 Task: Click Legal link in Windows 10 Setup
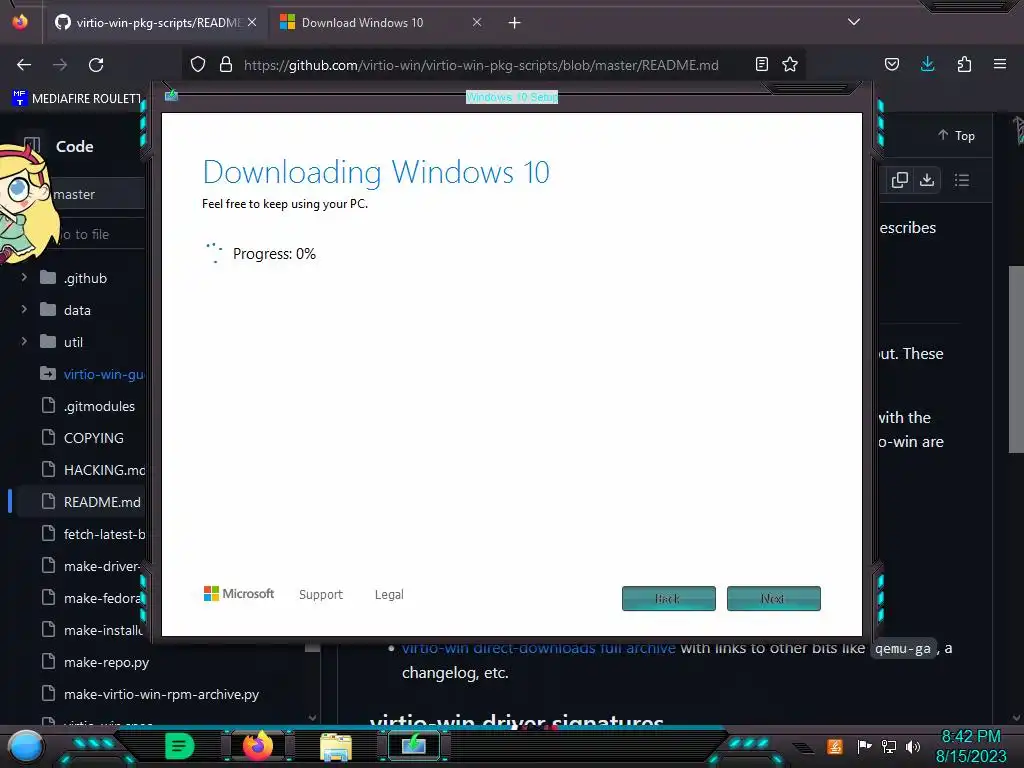tap(389, 594)
